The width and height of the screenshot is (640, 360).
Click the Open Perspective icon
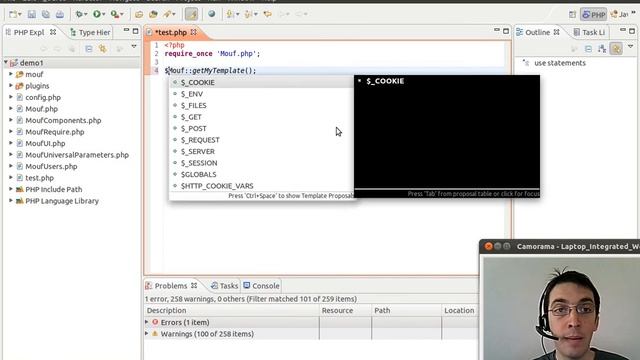click(x=572, y=15)
